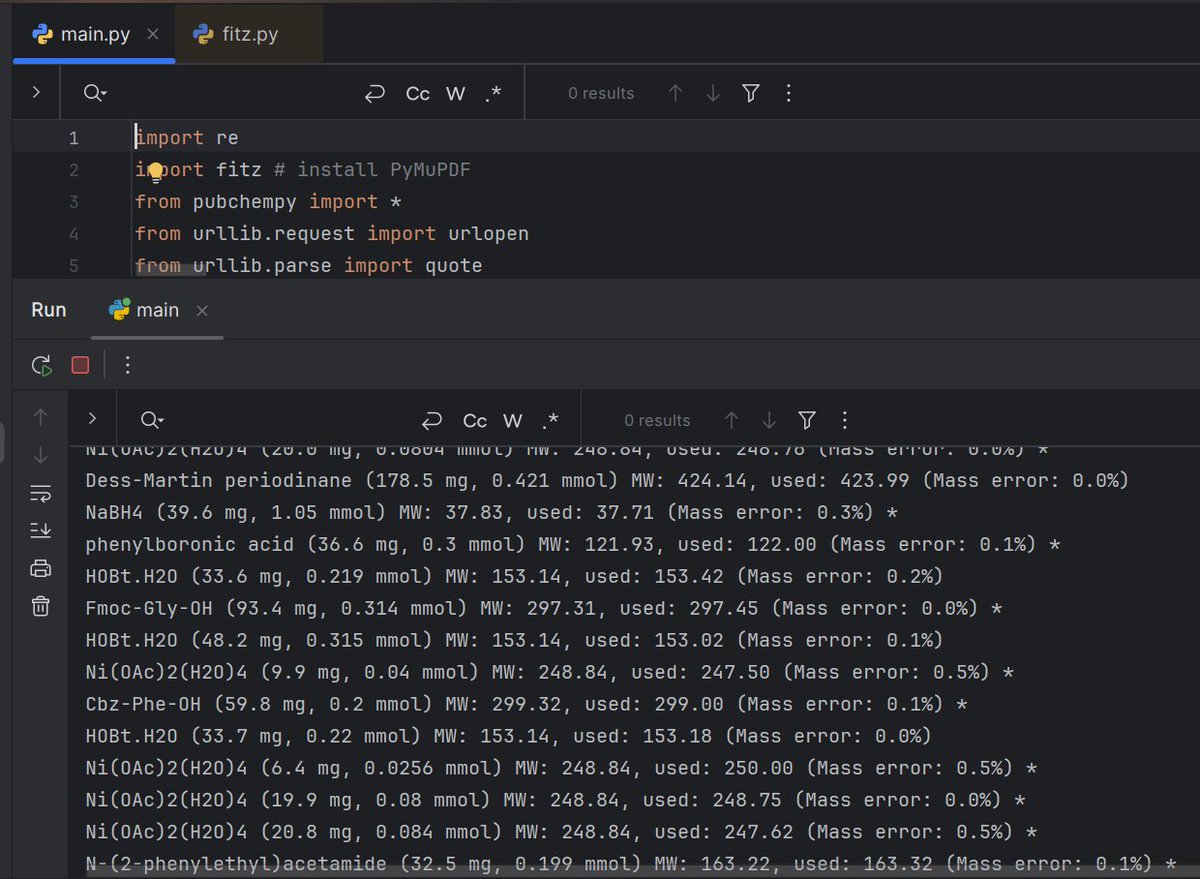Click the lightbulb quick-fix icon on line 2
The width and height of the screenshot is (1200, 879).
point(156,171)
